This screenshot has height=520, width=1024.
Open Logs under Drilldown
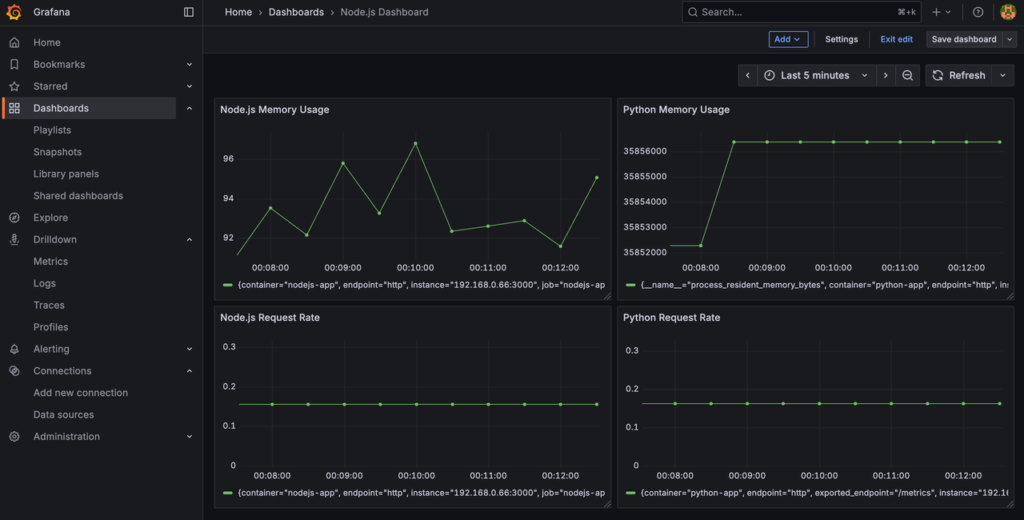point(44,283)
